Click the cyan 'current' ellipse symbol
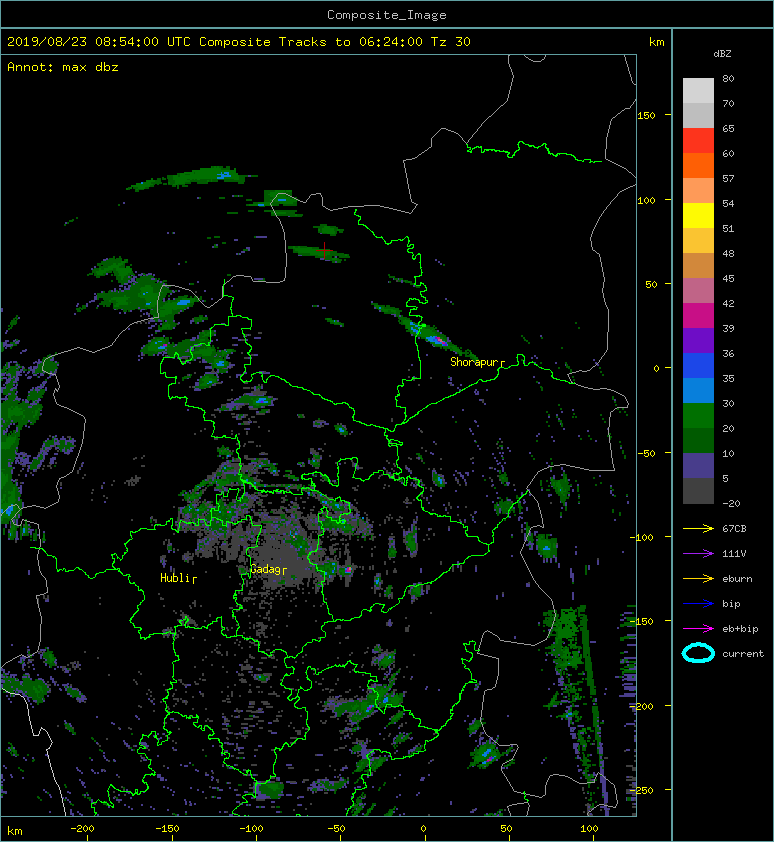This screenshot has height=842, width=774. pos(698,653)
